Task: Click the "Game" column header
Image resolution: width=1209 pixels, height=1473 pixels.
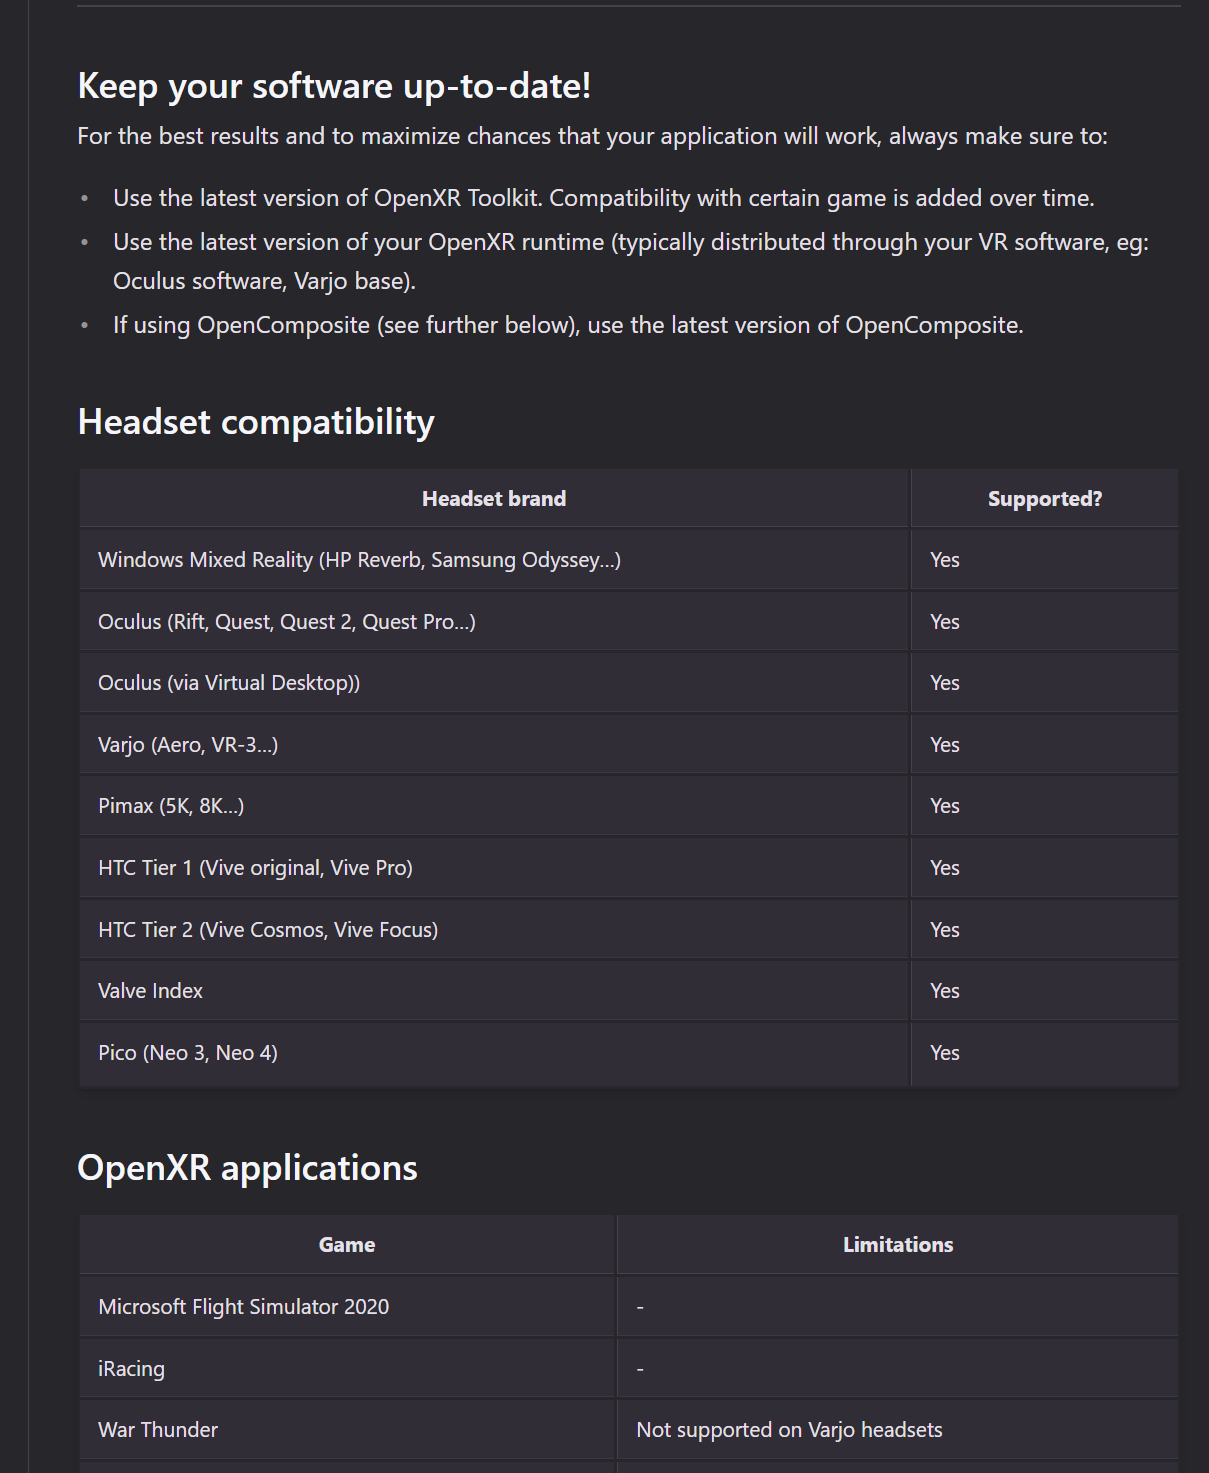Action: (347, 1245)
